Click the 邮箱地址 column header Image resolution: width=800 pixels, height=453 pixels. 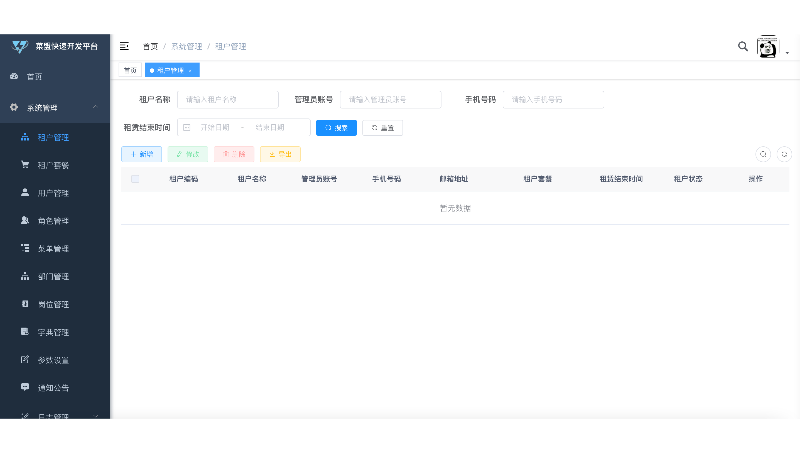pyautogui.click(x=454, y=179)
